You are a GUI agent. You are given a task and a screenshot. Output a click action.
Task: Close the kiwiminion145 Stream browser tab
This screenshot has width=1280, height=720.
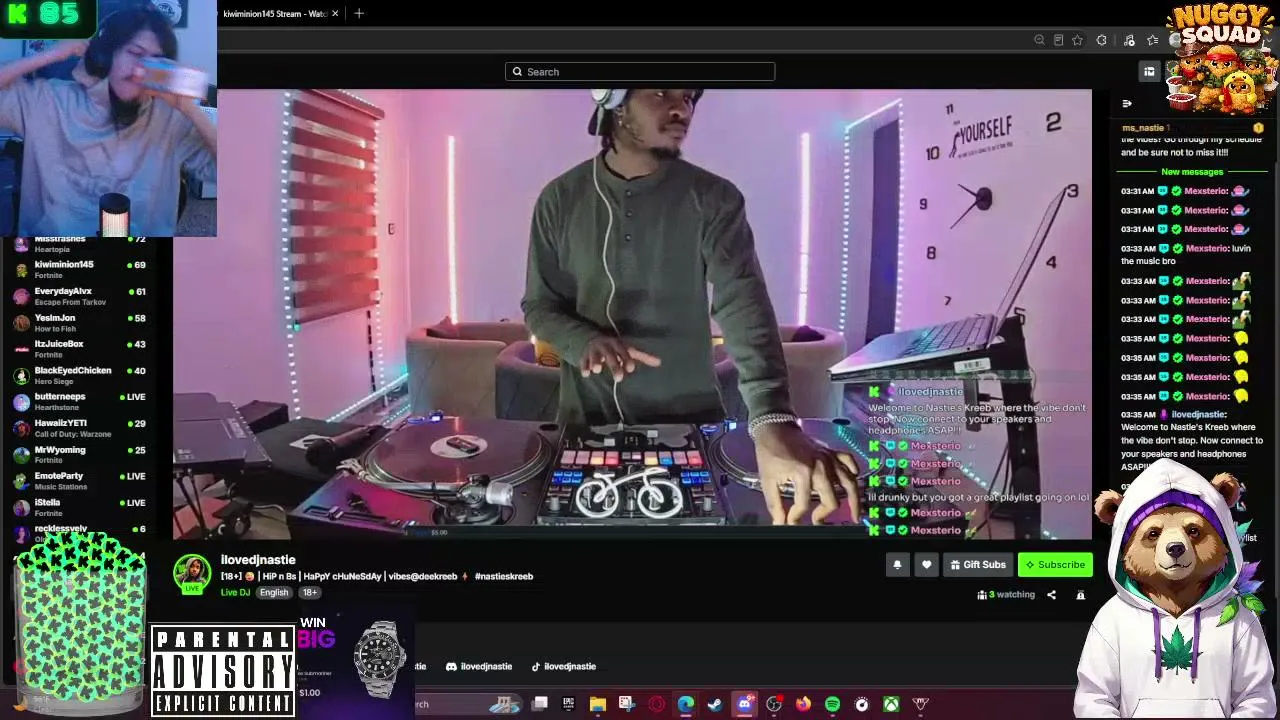(335, 14)
